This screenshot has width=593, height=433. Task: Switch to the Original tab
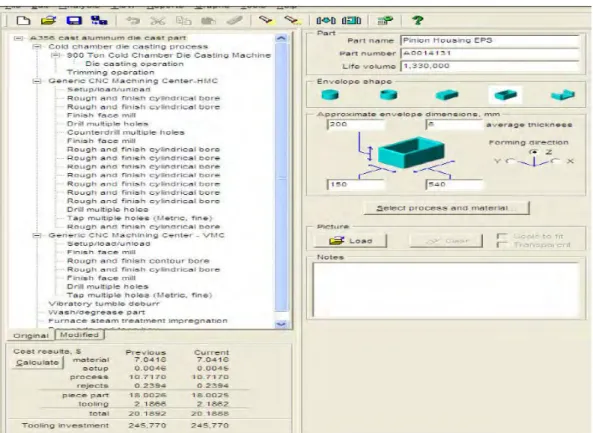click(31, 335)
